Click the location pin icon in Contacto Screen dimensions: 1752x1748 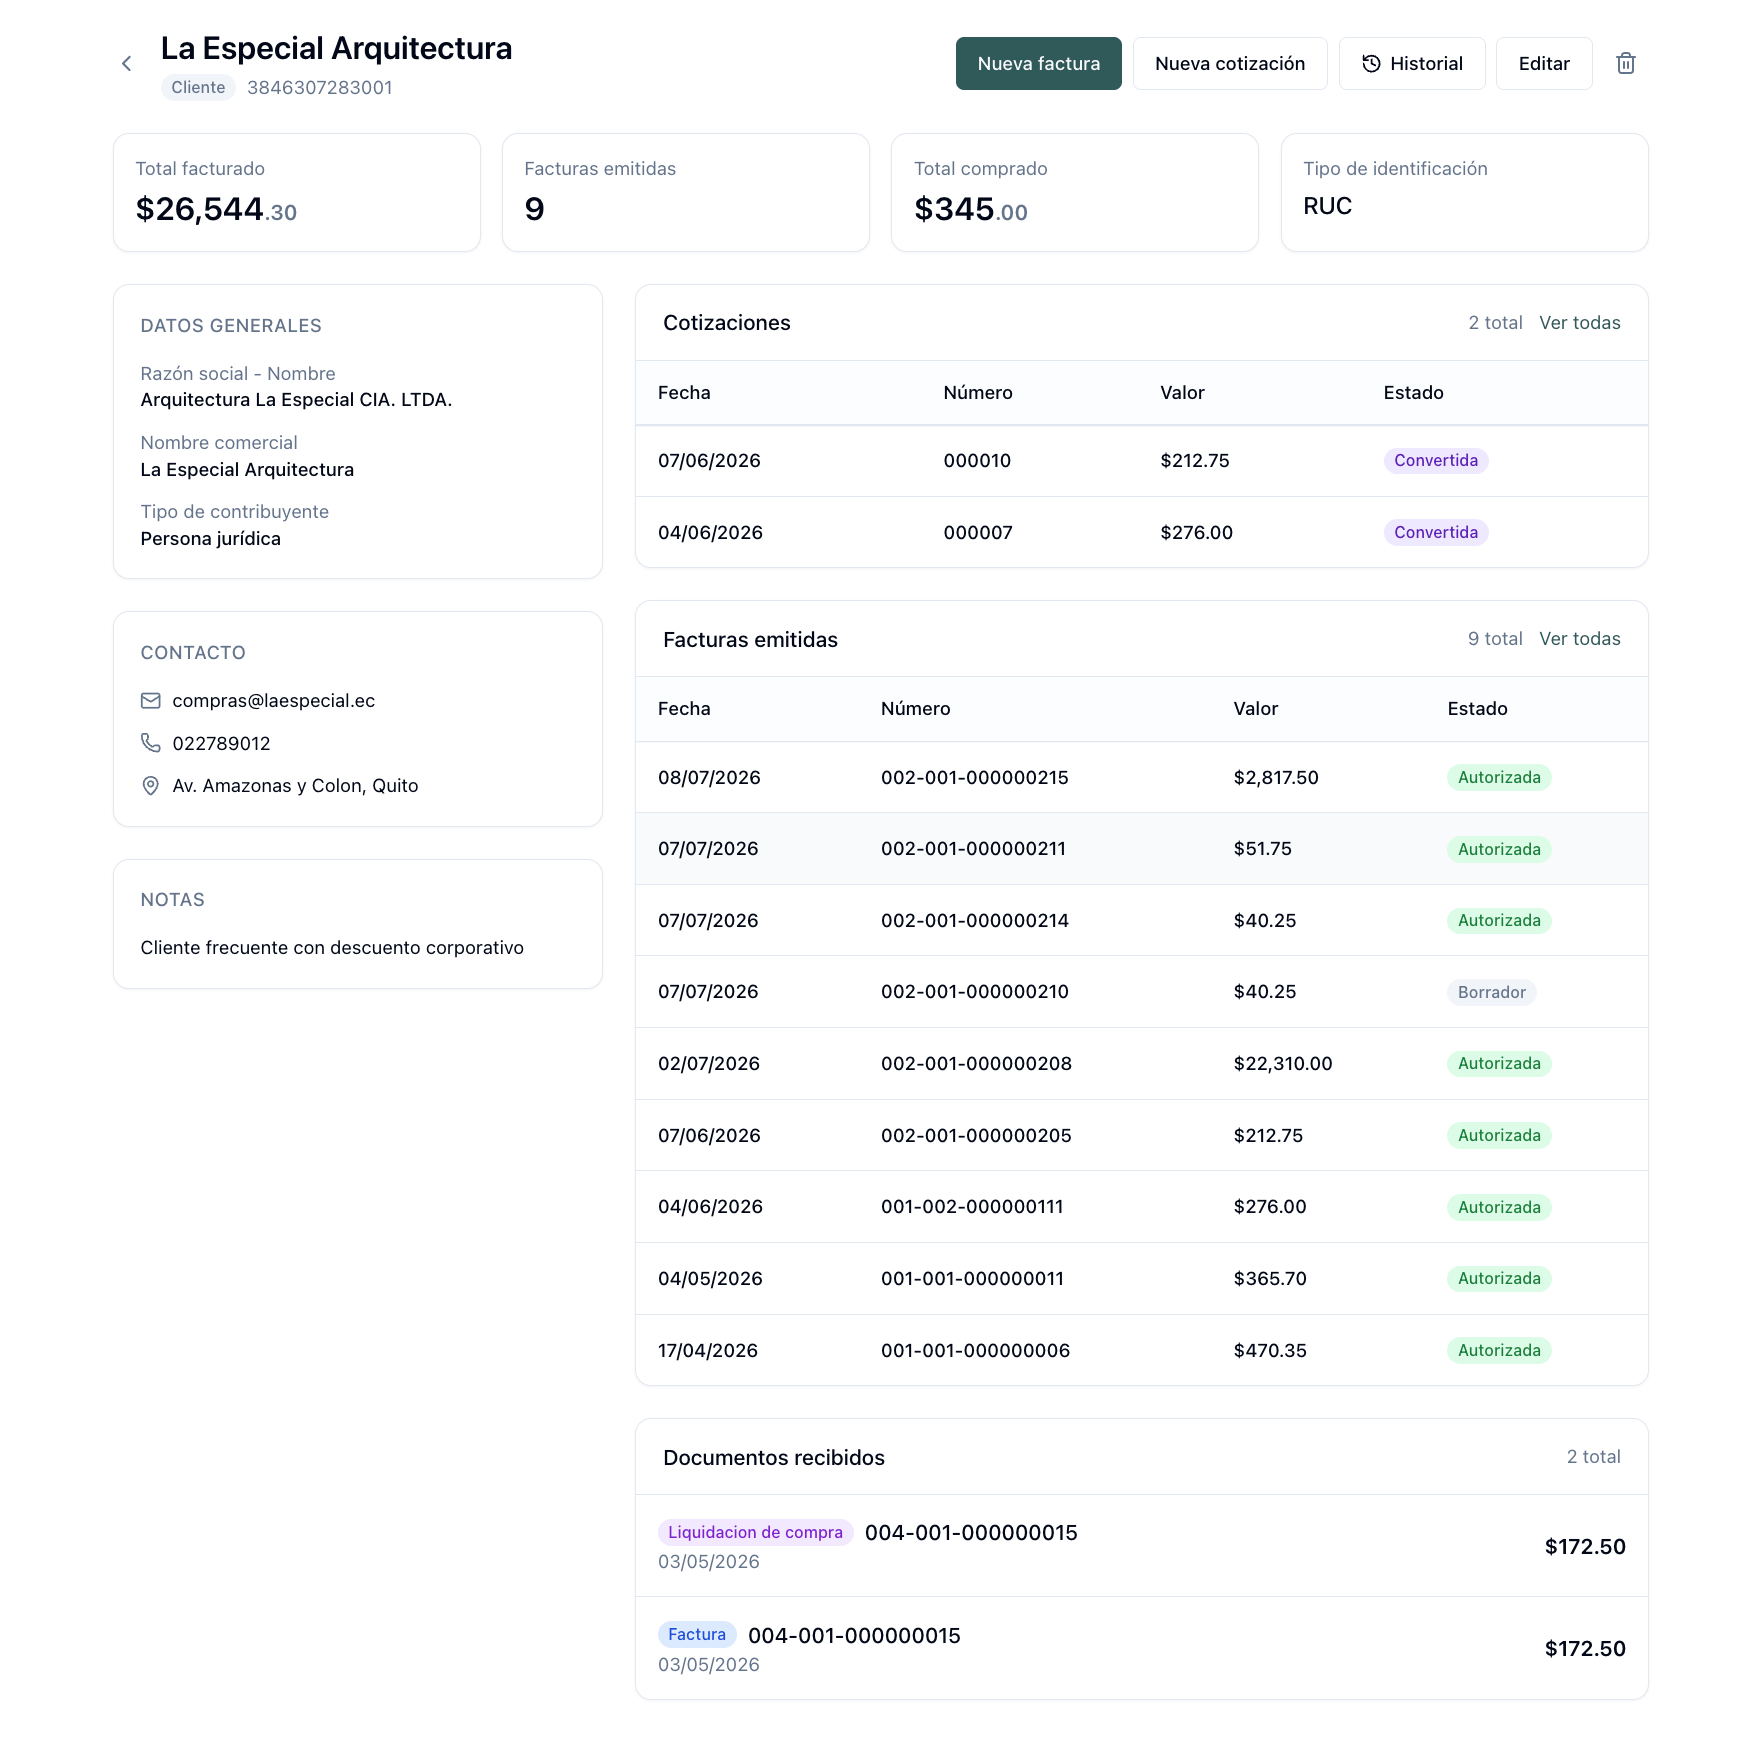pyautogui.click(x=151, y=786)
